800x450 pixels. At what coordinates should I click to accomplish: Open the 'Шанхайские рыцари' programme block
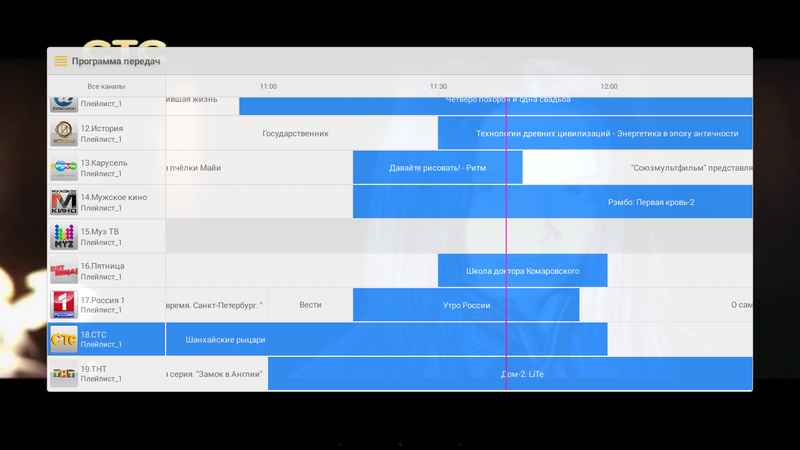(x=386, y=339)
